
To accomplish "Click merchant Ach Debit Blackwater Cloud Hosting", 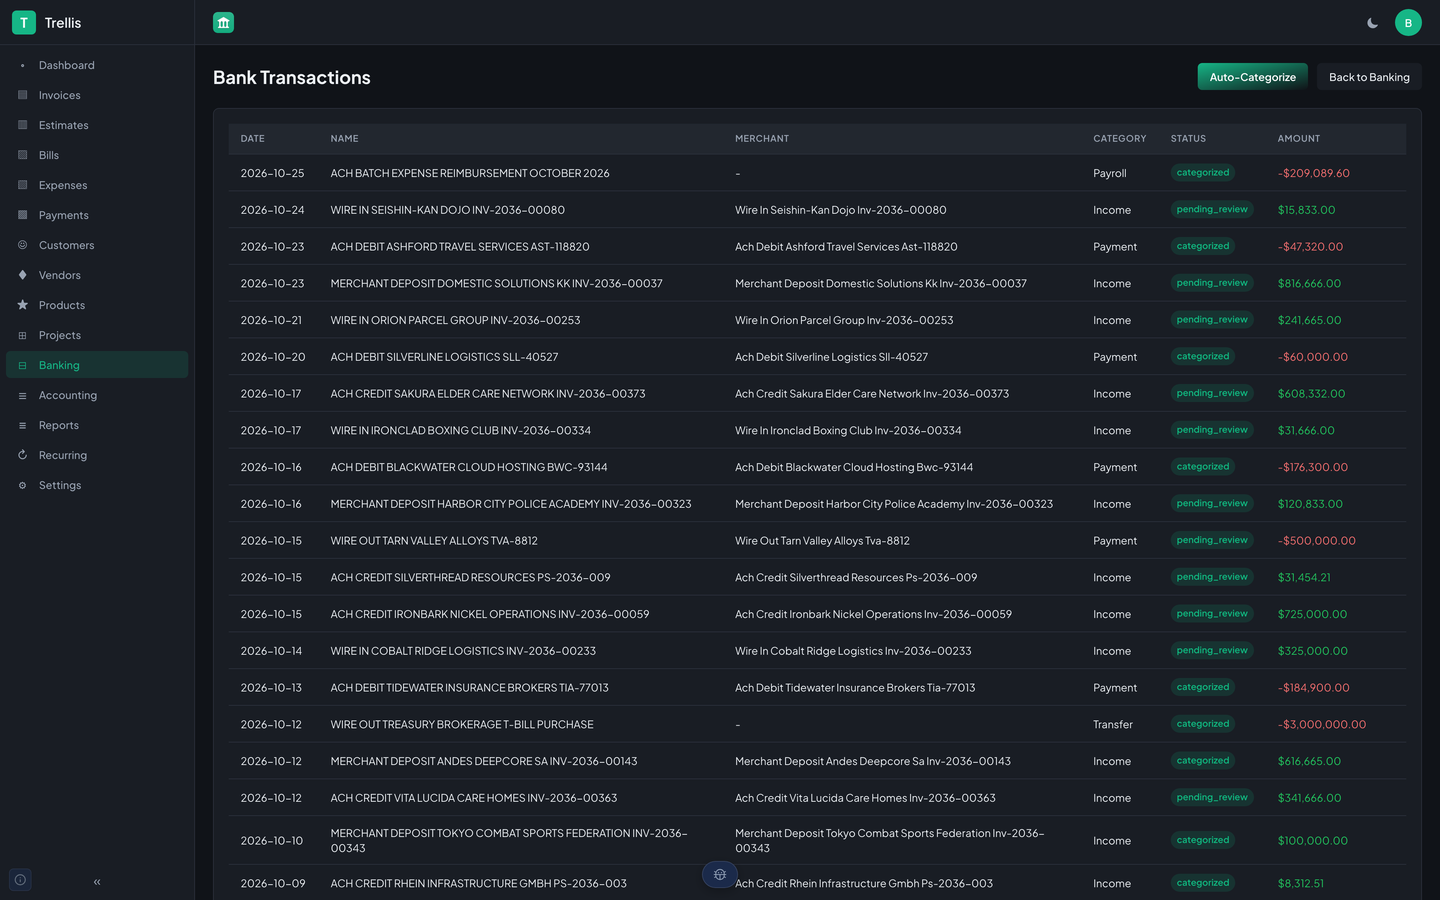I will pyautogui.click(x=854, y=467).
